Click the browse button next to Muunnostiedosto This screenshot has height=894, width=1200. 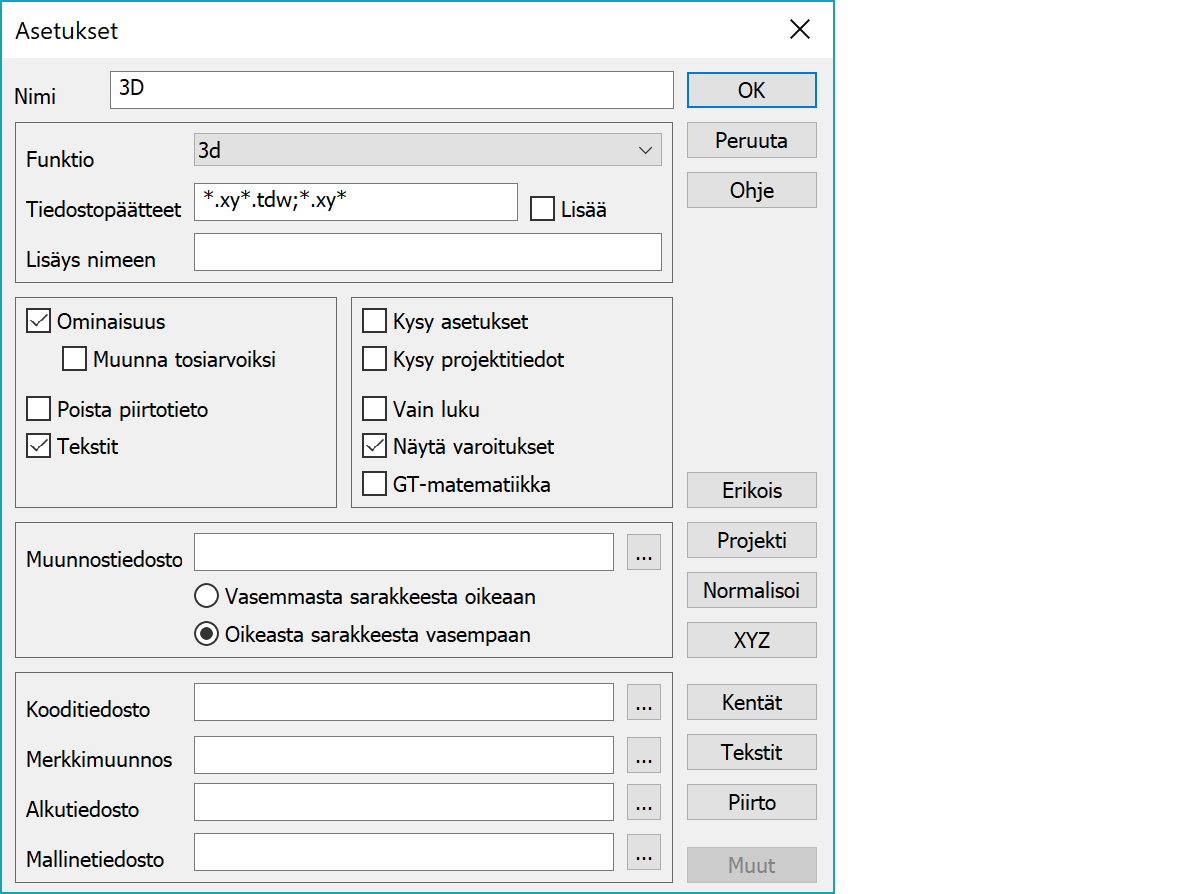click(644, 552)
